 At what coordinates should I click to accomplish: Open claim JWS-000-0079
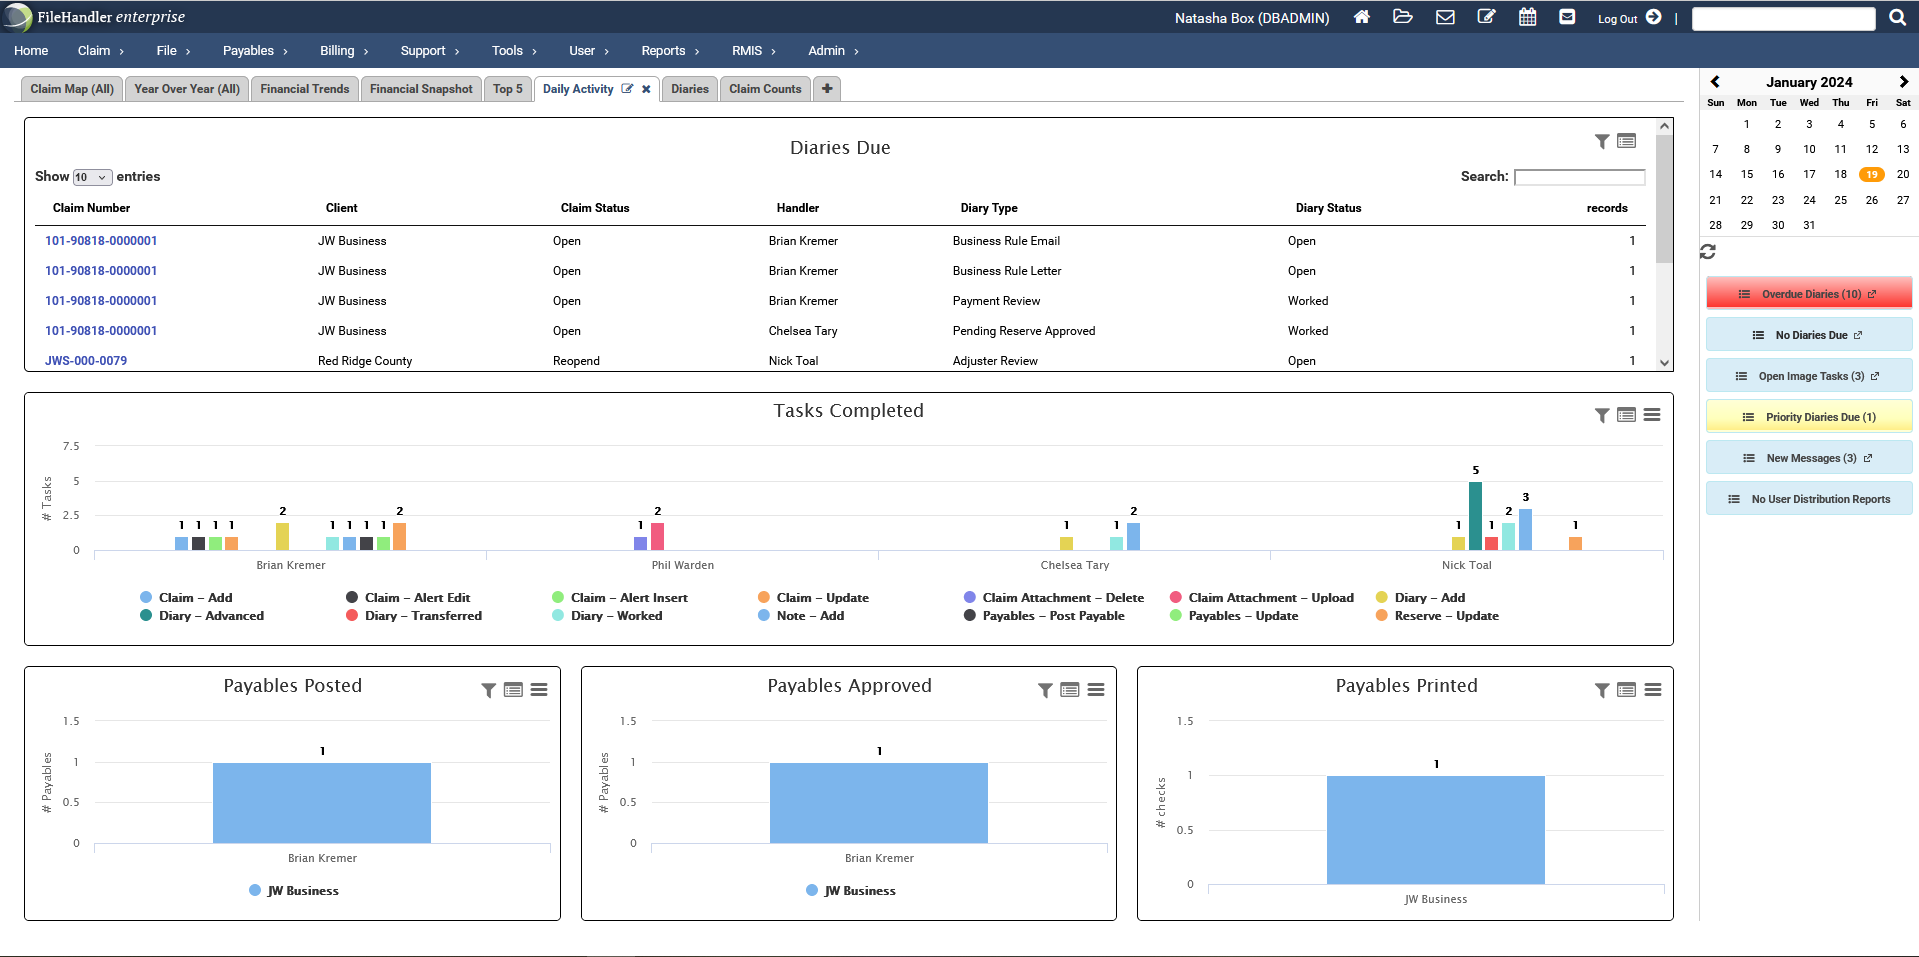[86, 361]
